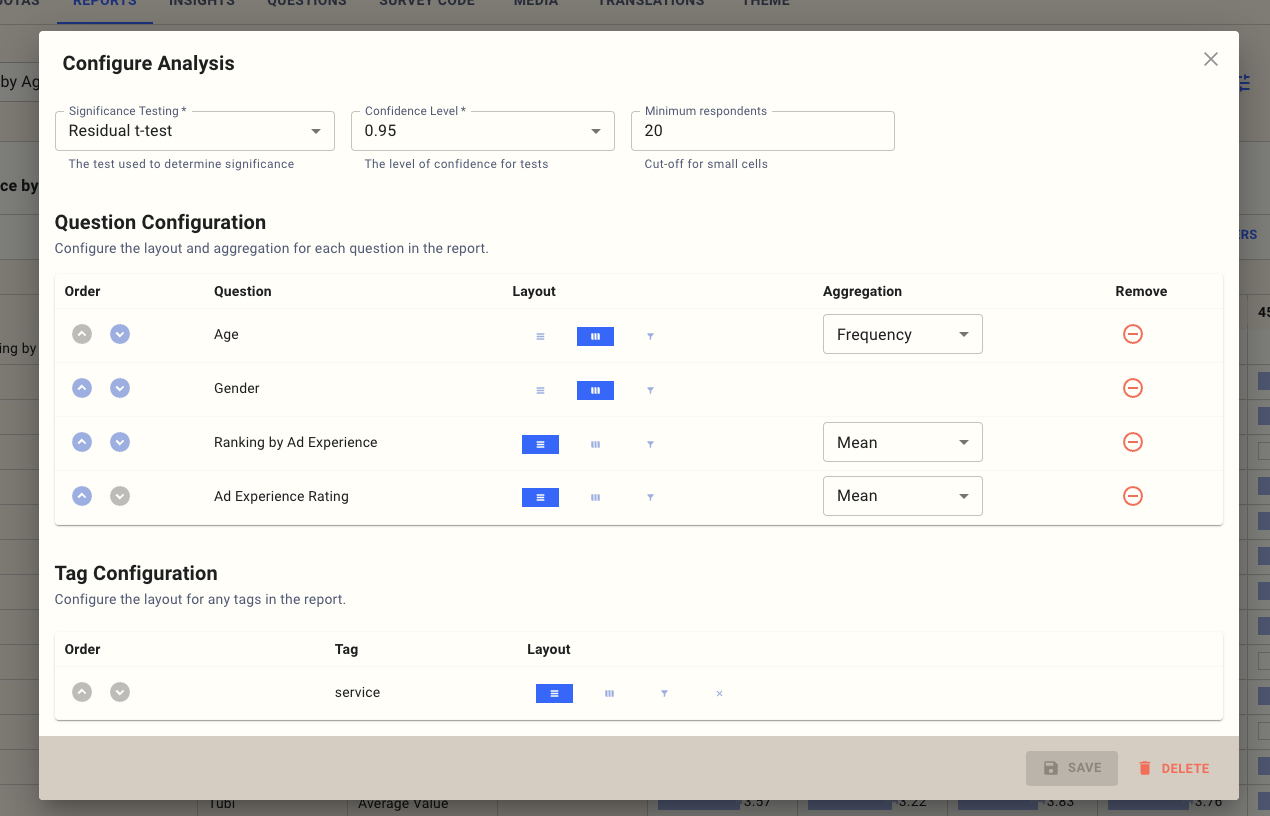Remove Ad Experience Rating question

coord(1132,496)
